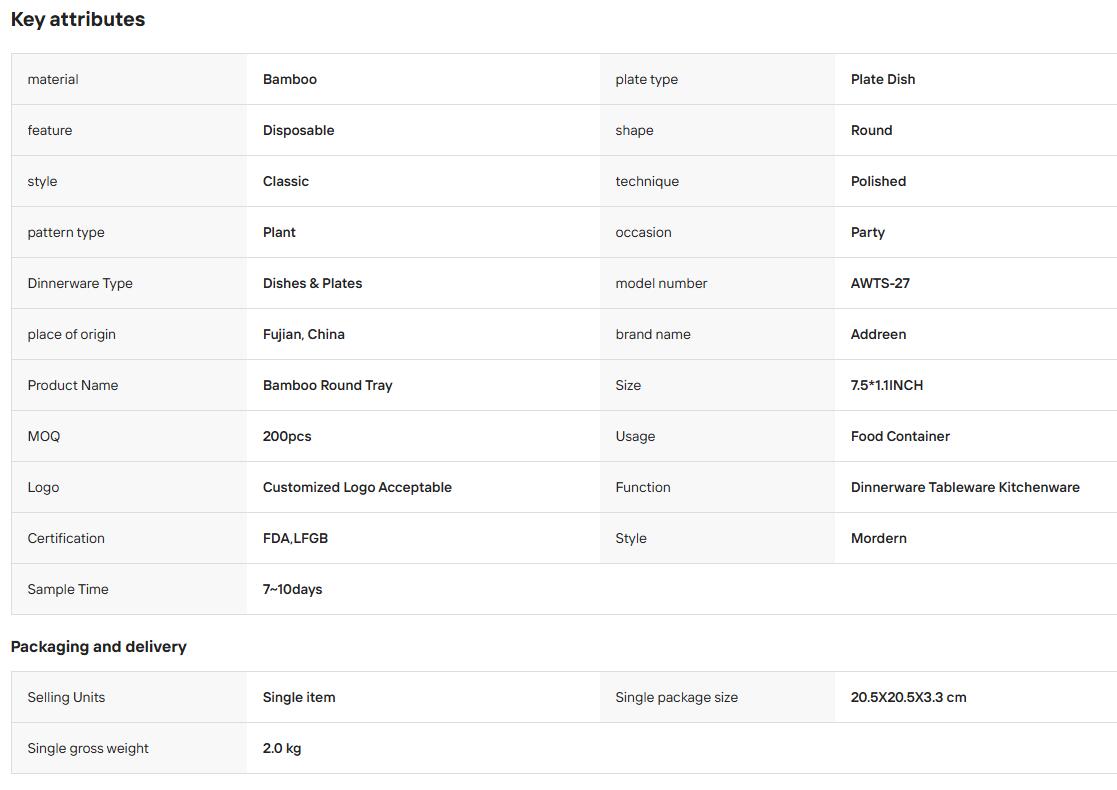Image resolution: width=1117 pixels, height=790 pixels.
Task: Select the 2.0 kg gross weight value
Action: 282,749
